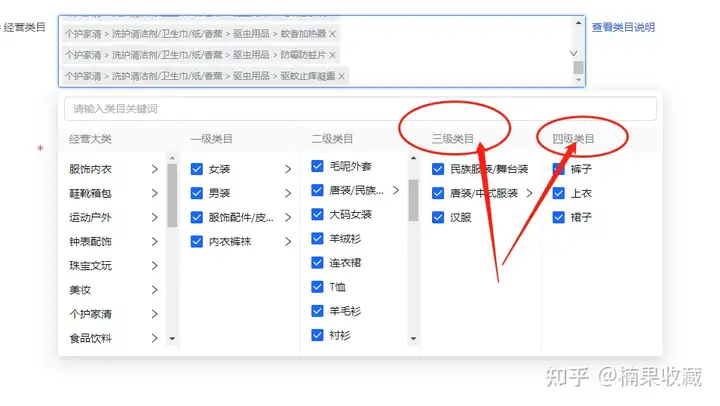The image size is (720, 406).
Task: Remove the 蚊香加热器 category tag
Action: [332, 34]
